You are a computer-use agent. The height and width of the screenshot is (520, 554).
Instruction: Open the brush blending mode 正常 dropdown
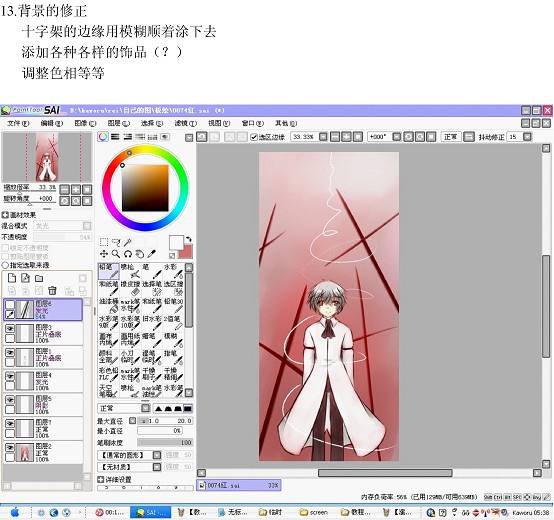[x=145, y=409]
